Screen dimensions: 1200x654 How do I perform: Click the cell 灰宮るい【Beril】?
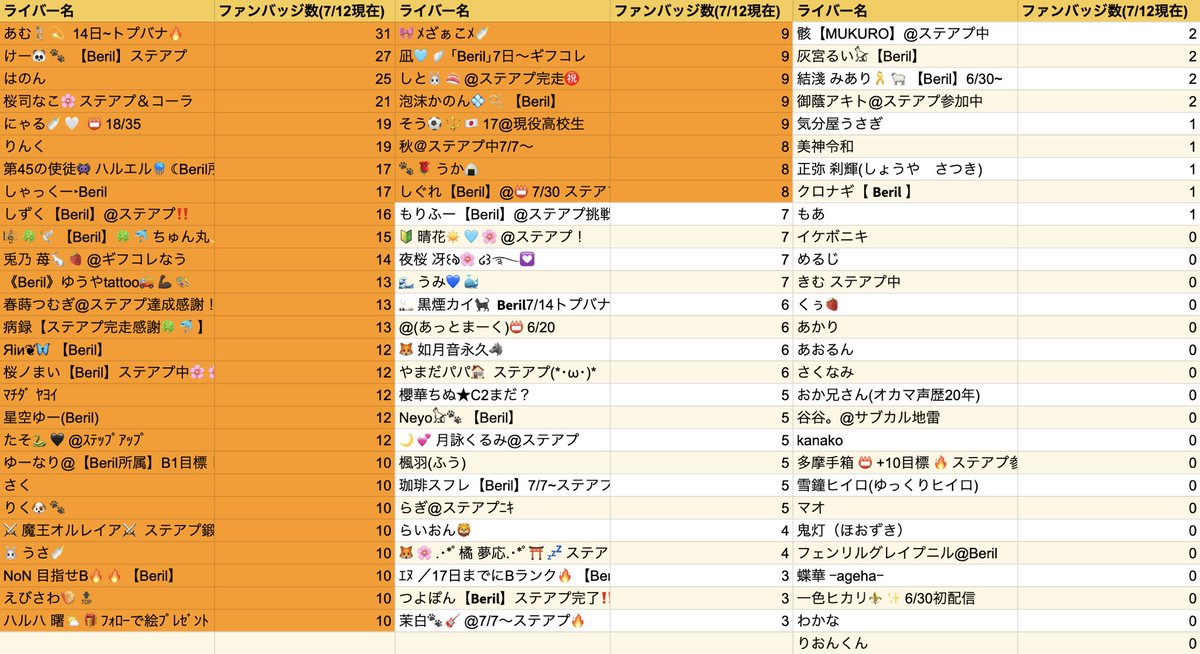point(905,56)
